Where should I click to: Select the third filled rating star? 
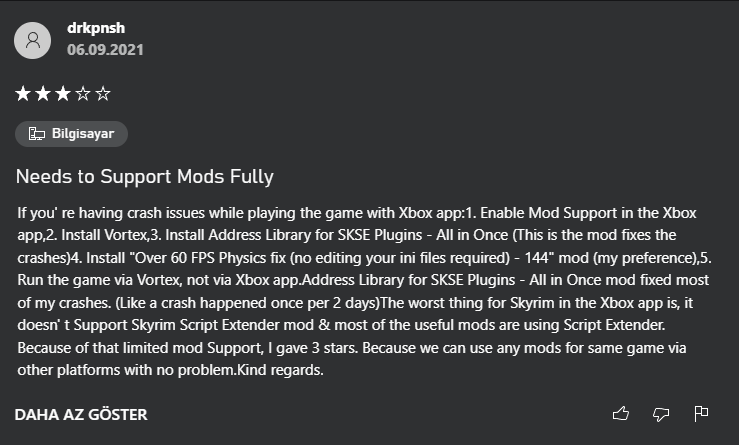[63, 94]
